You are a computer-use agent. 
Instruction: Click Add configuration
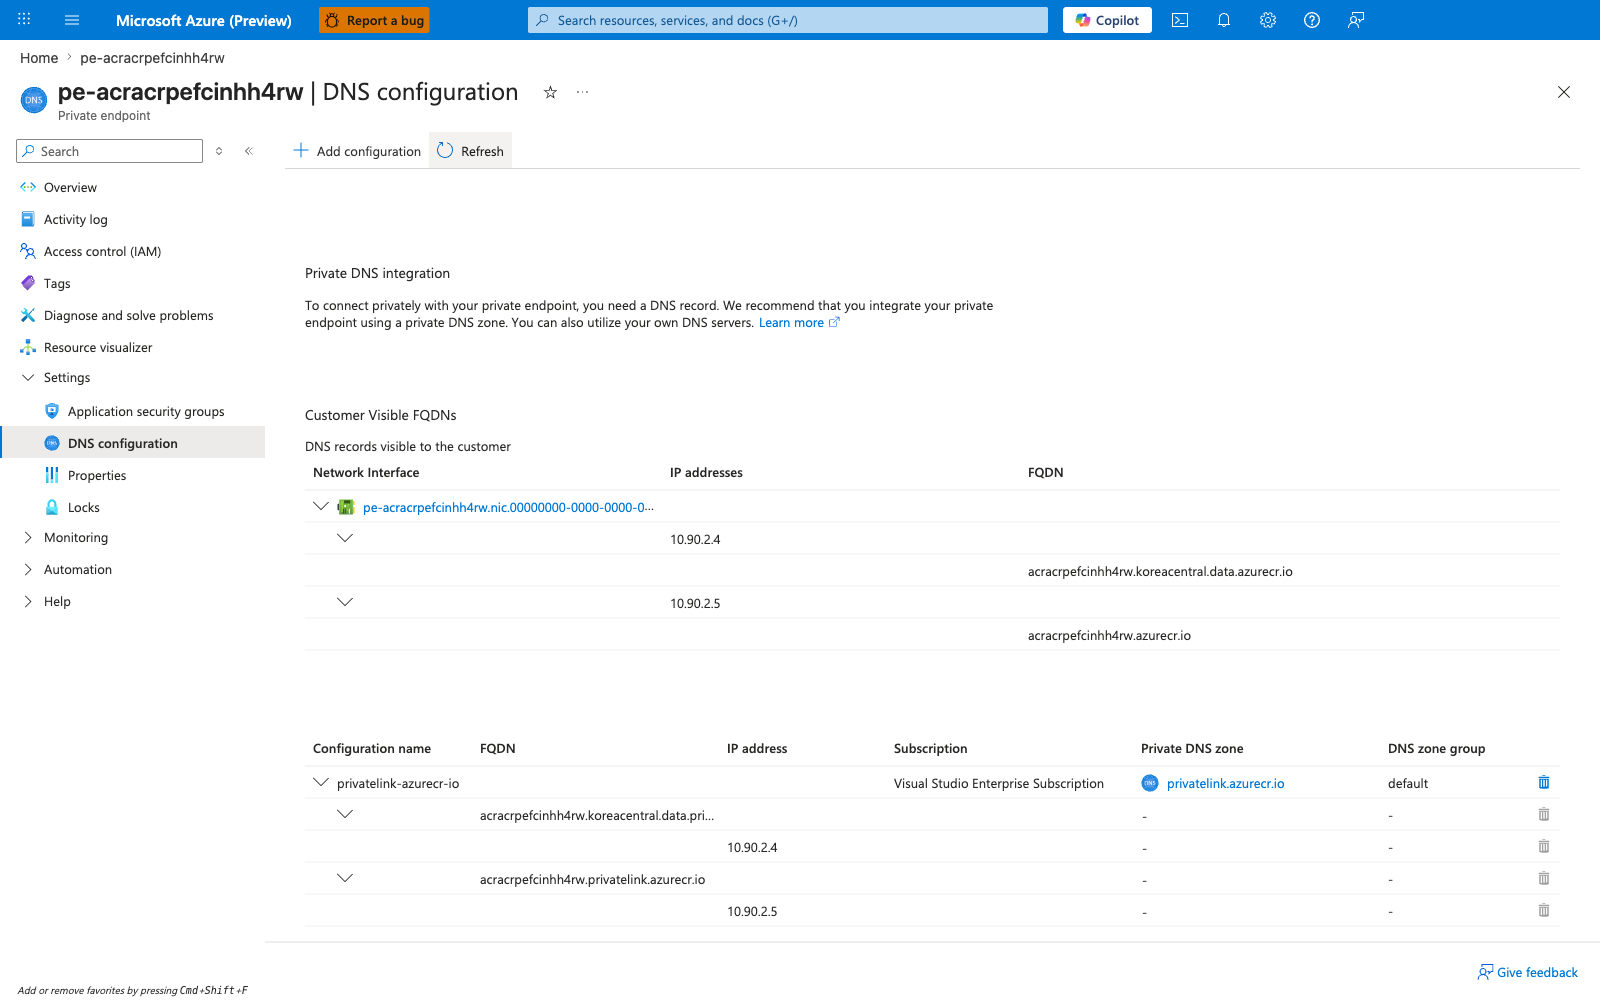tap(357, 151)
